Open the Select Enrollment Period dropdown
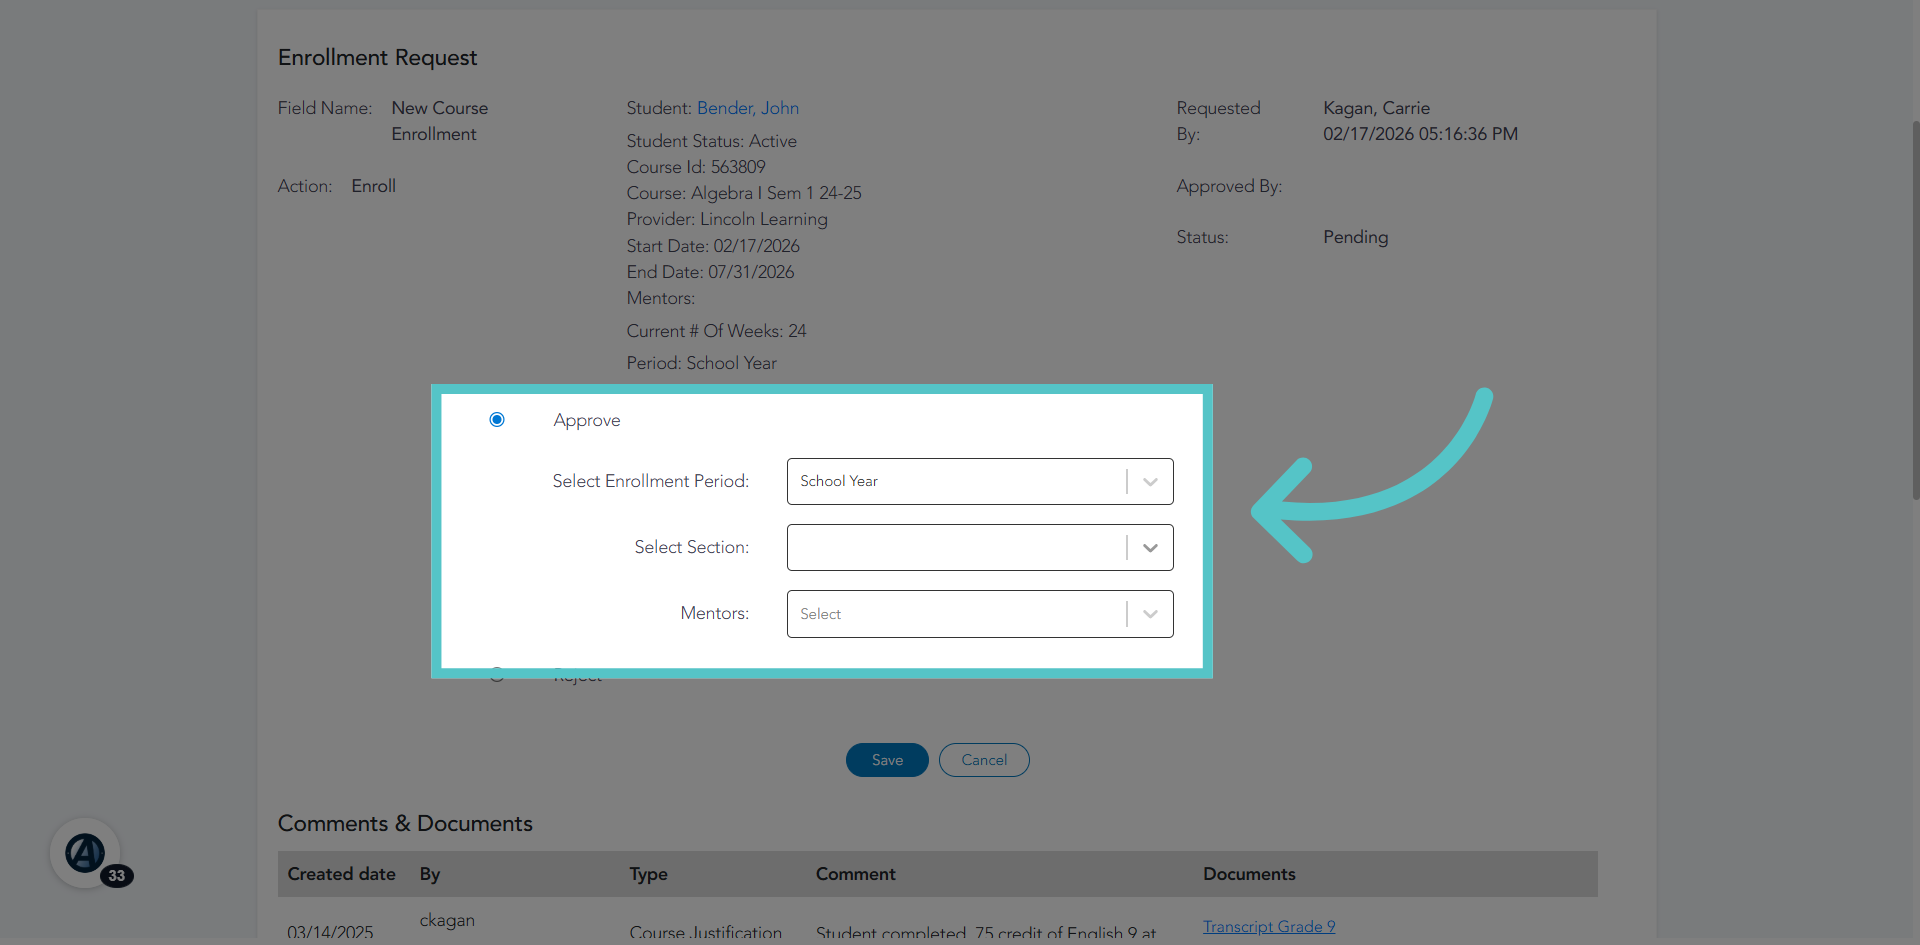 click(980, 481)
